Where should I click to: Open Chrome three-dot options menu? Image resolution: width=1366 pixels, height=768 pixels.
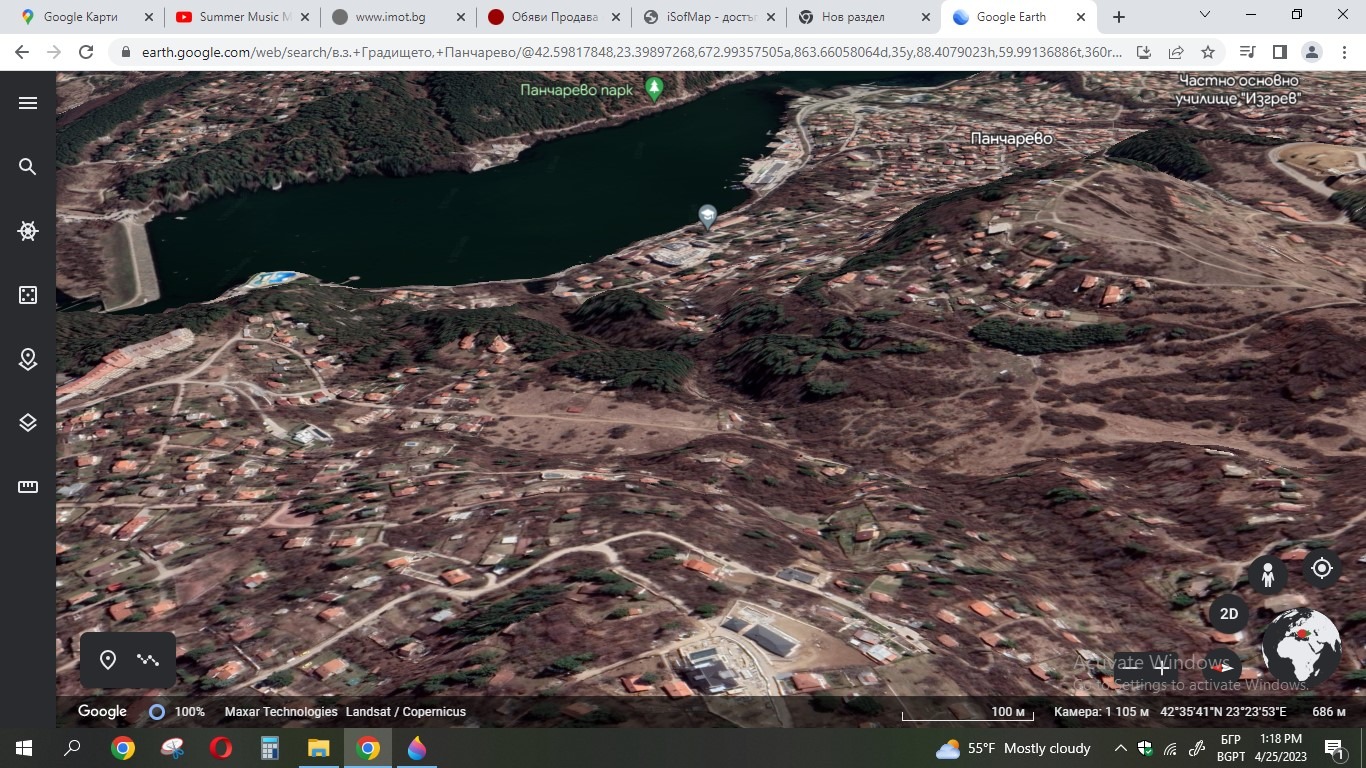point(1343,52)
